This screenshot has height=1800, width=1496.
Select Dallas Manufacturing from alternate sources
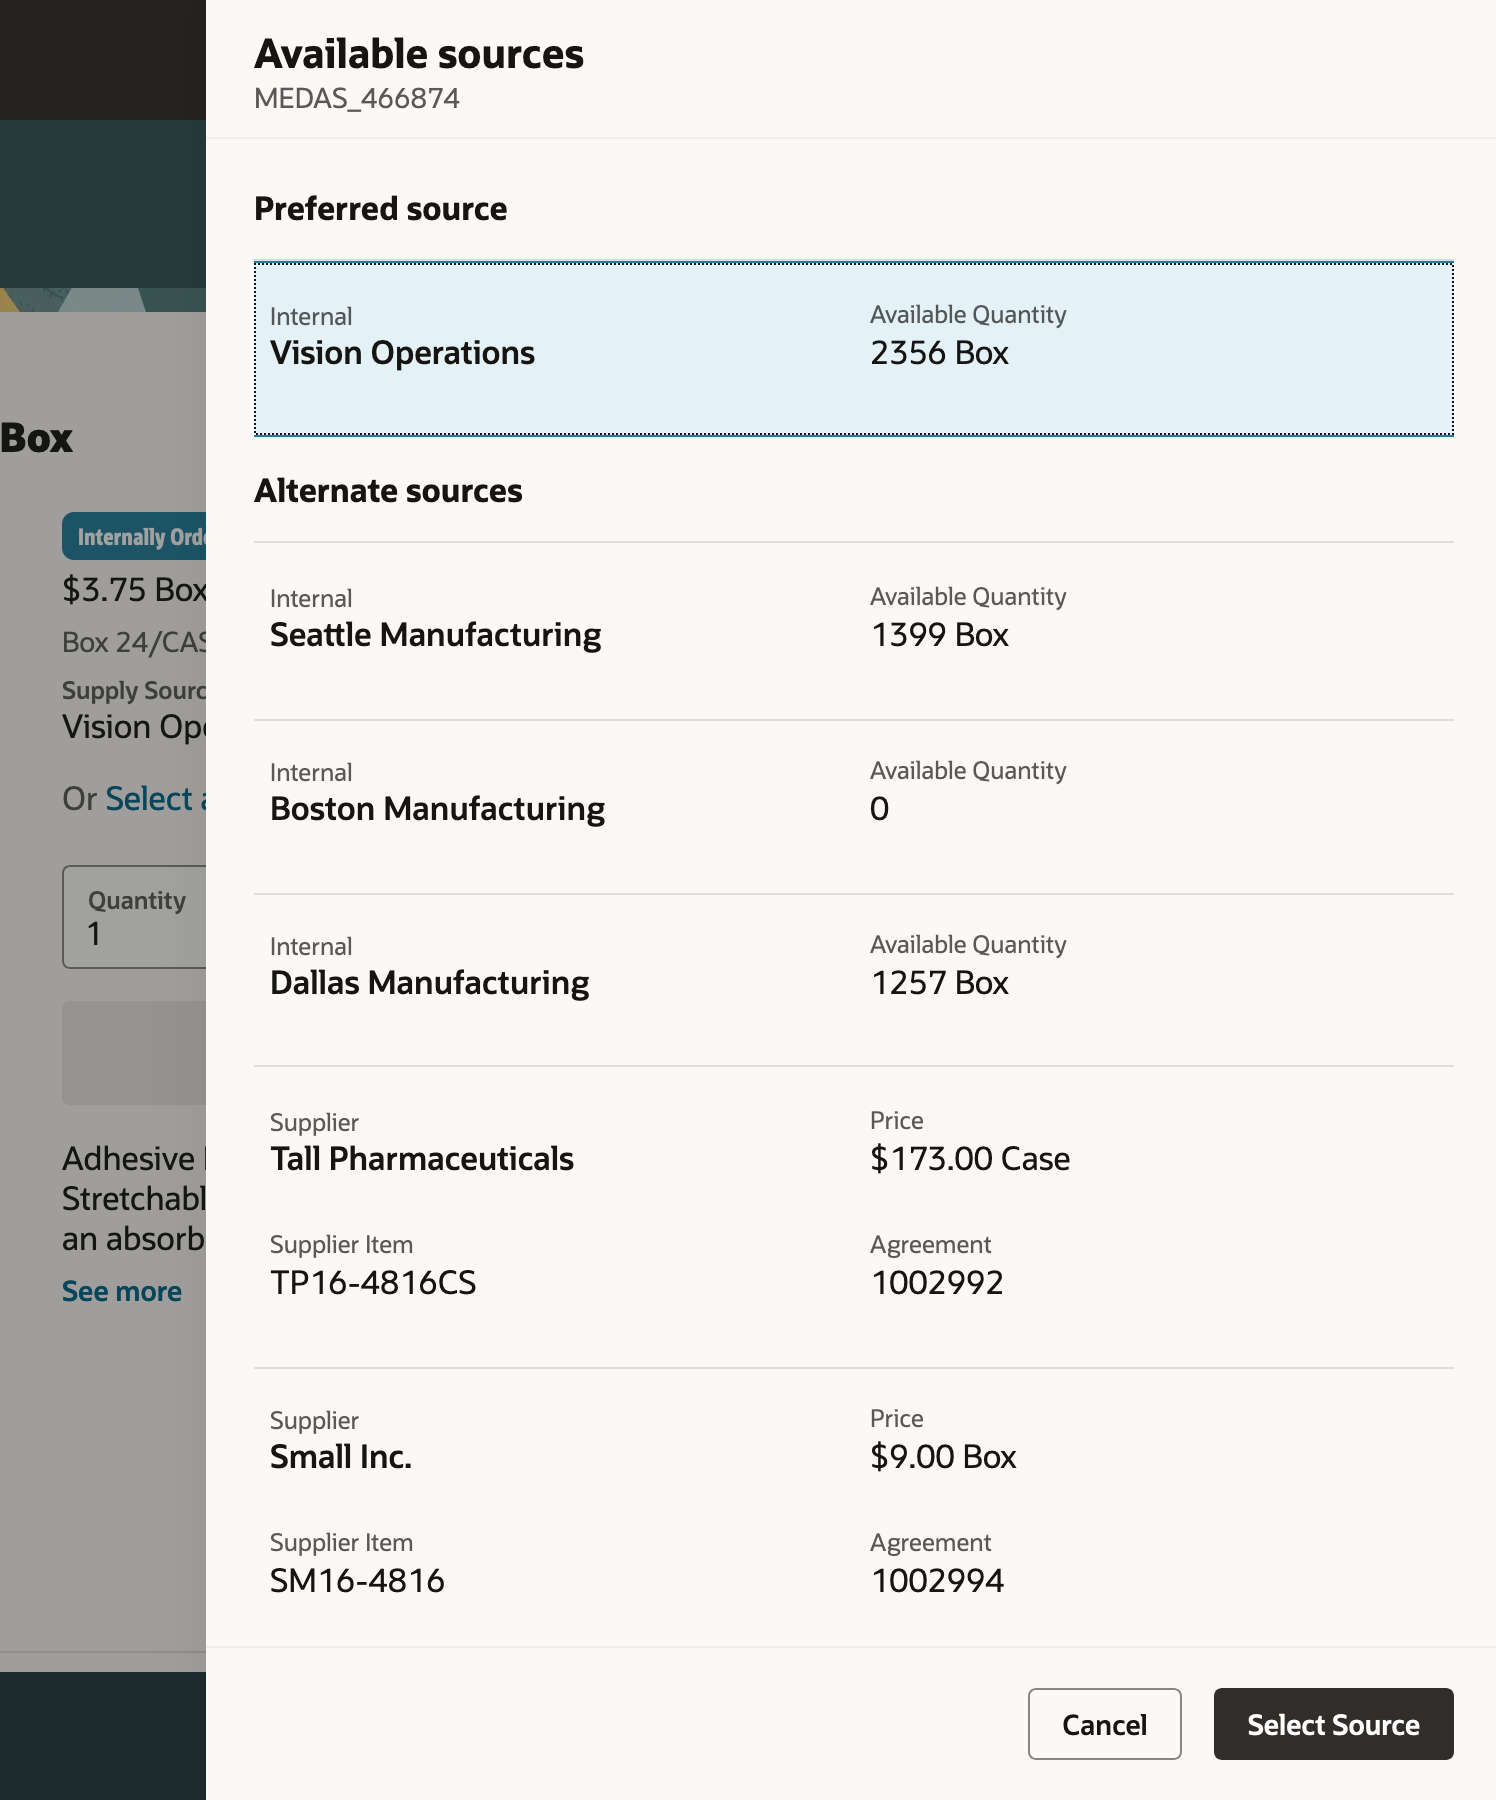point(852,980)
